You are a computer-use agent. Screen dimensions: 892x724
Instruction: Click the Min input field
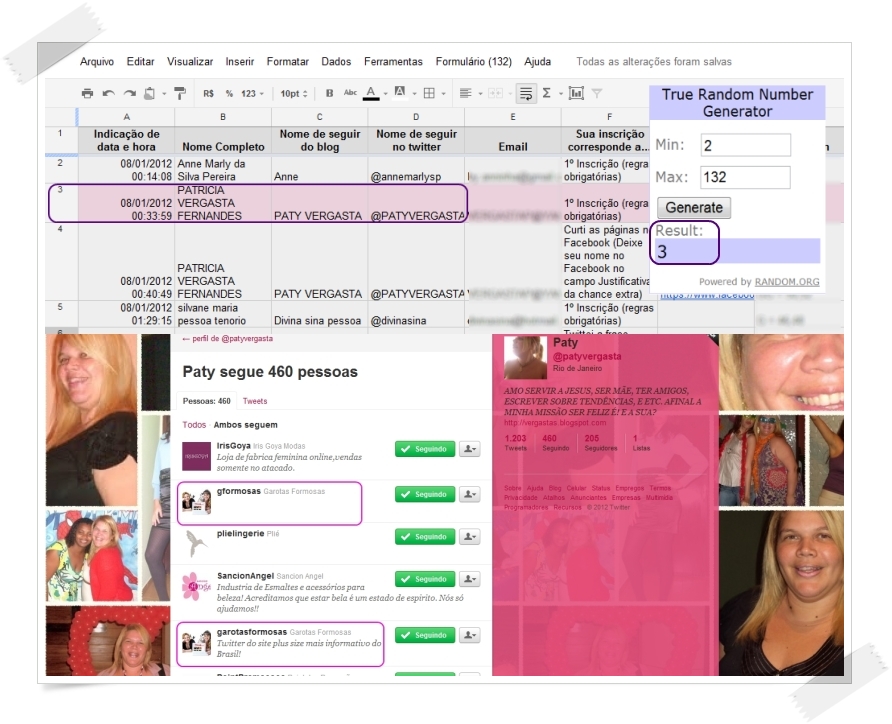745,145
